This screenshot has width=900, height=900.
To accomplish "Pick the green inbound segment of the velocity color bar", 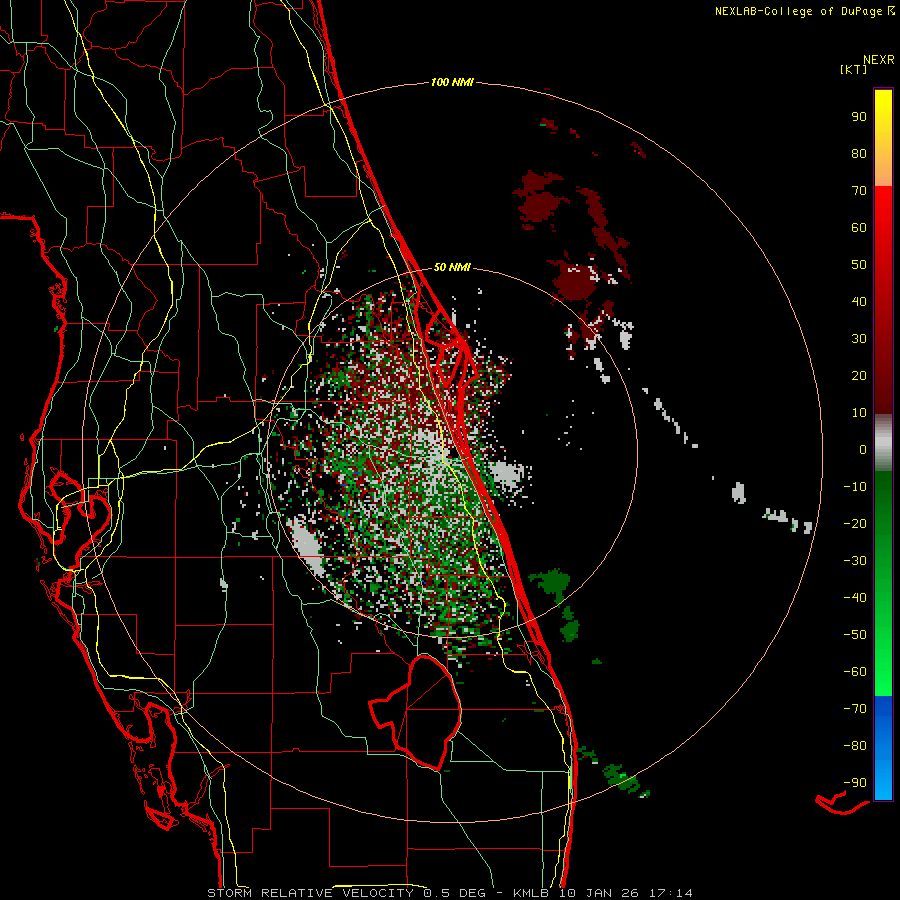I will tap(883, 584).
